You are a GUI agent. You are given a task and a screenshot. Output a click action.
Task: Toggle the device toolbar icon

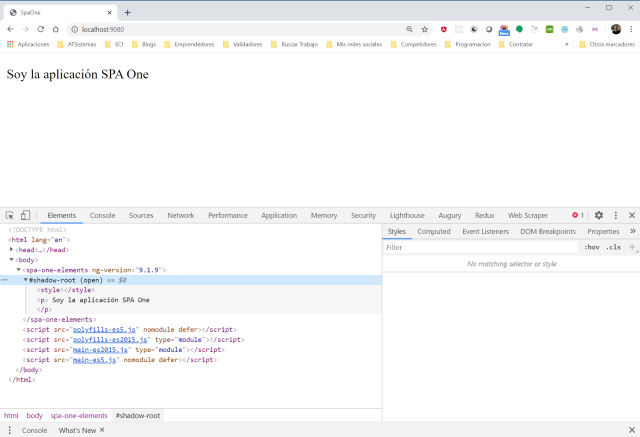25,215
